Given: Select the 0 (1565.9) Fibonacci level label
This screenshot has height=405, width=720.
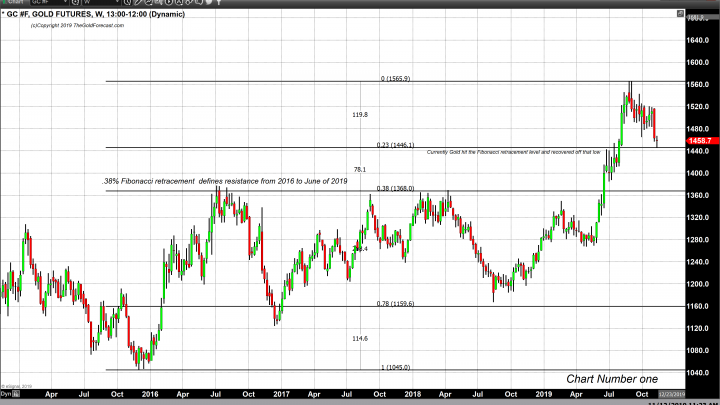Looking at the screenshot, I should [395, 79].
